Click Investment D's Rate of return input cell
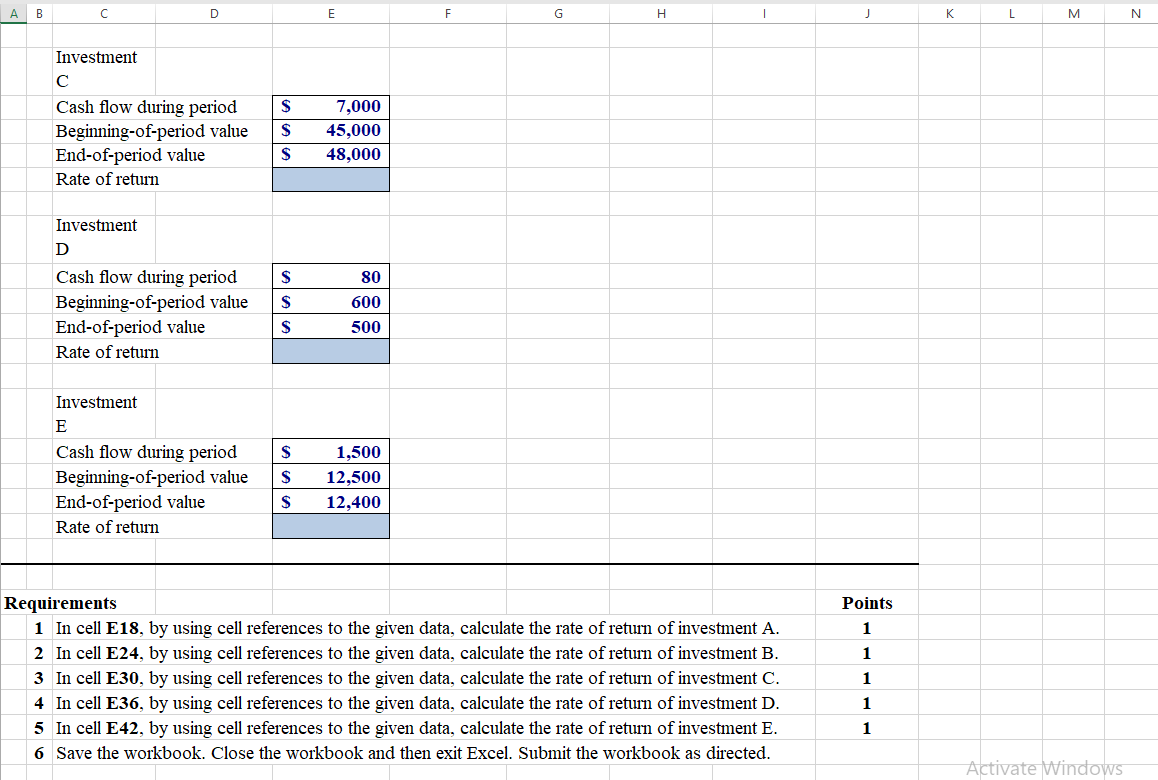The height and width of the screenshot is (780, 1158). click(330, 351)
